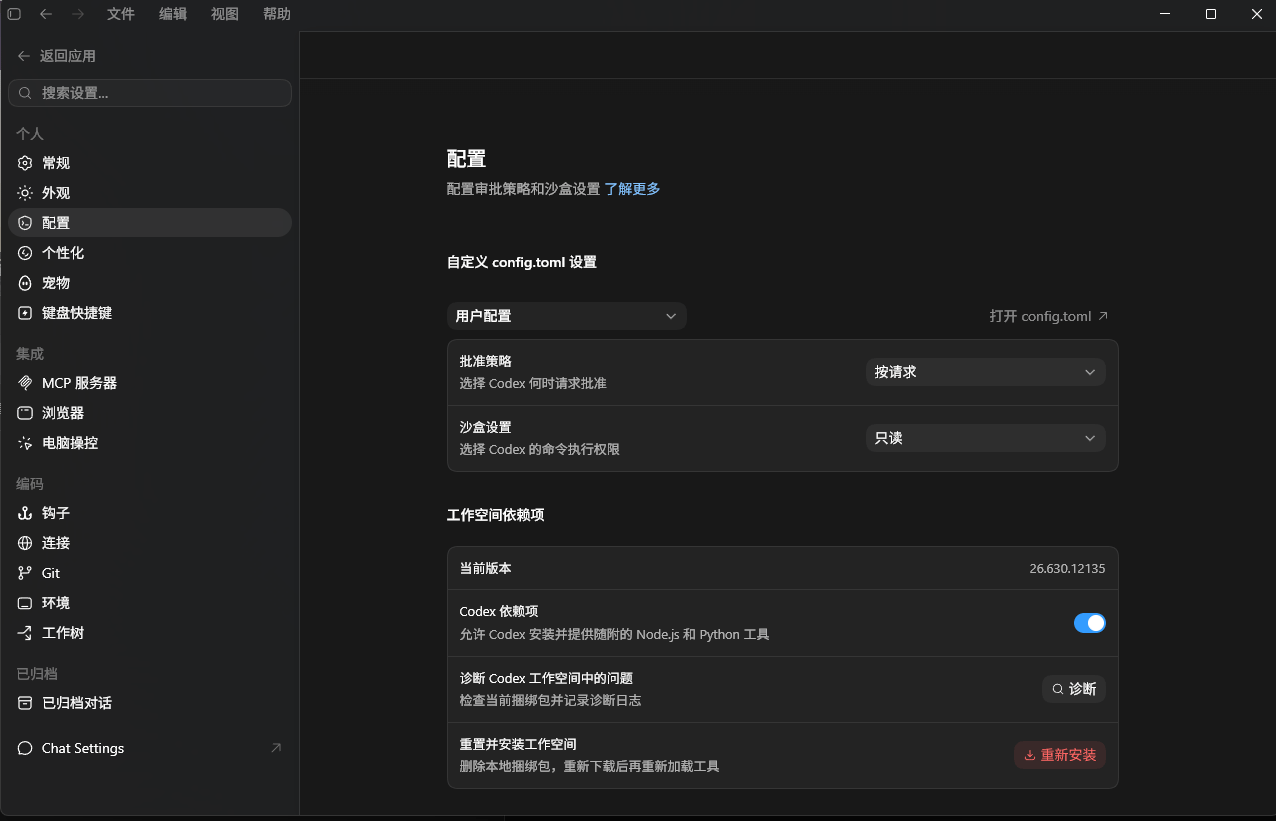Screen dimensions: 1276x821
Task: Click the 常规 gear icon in sidebar
Action: coord(25,163)
